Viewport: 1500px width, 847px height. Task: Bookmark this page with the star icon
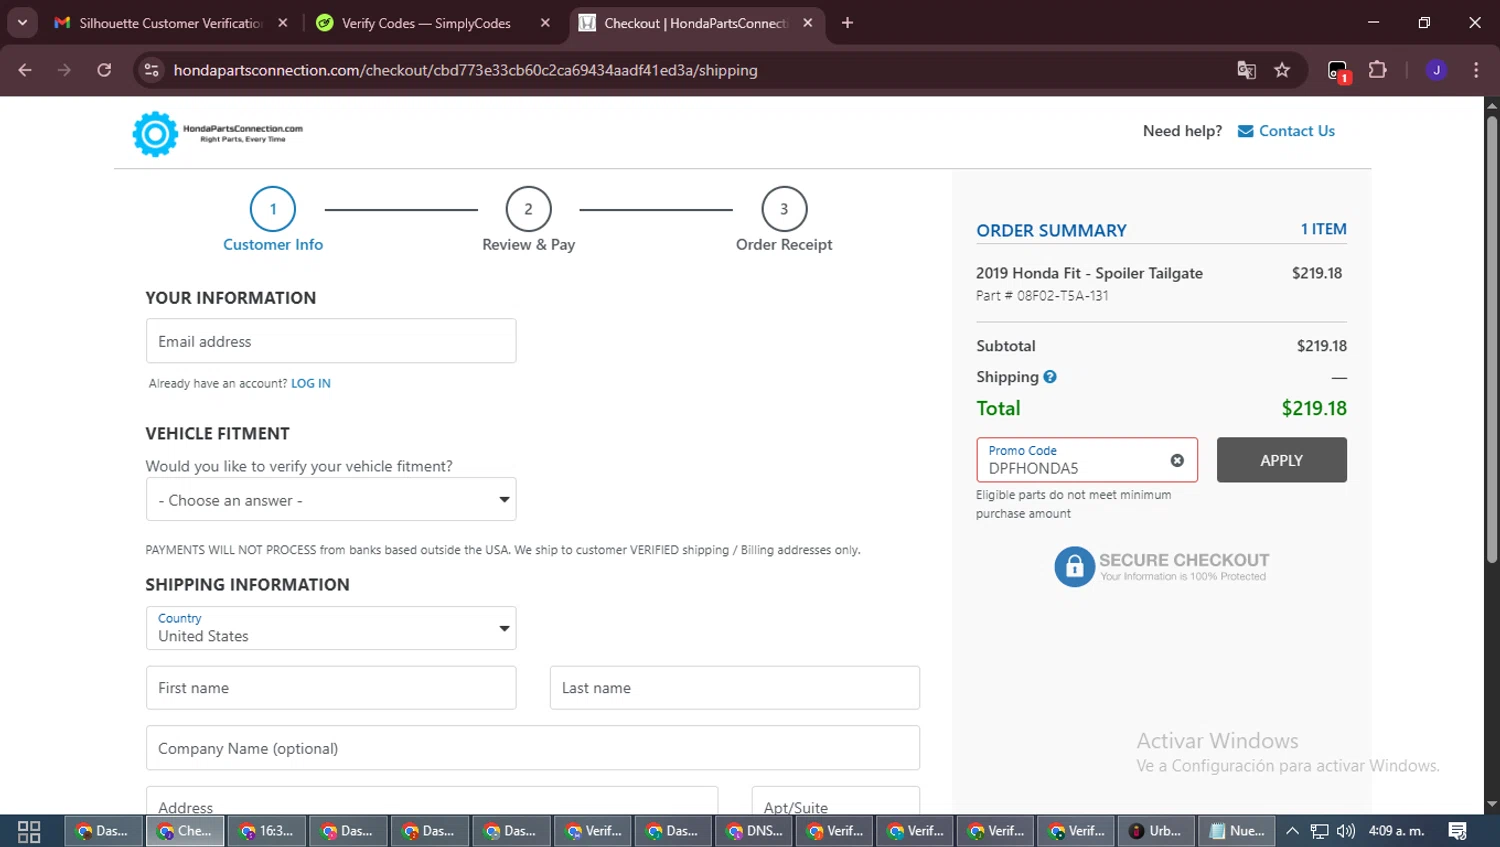1282,70
